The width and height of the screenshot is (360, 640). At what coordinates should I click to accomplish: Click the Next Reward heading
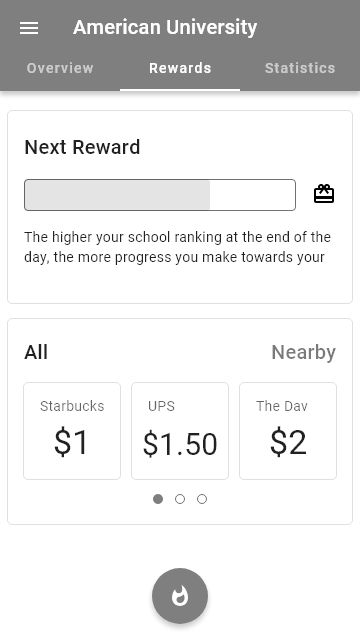(x=82, y=147)
